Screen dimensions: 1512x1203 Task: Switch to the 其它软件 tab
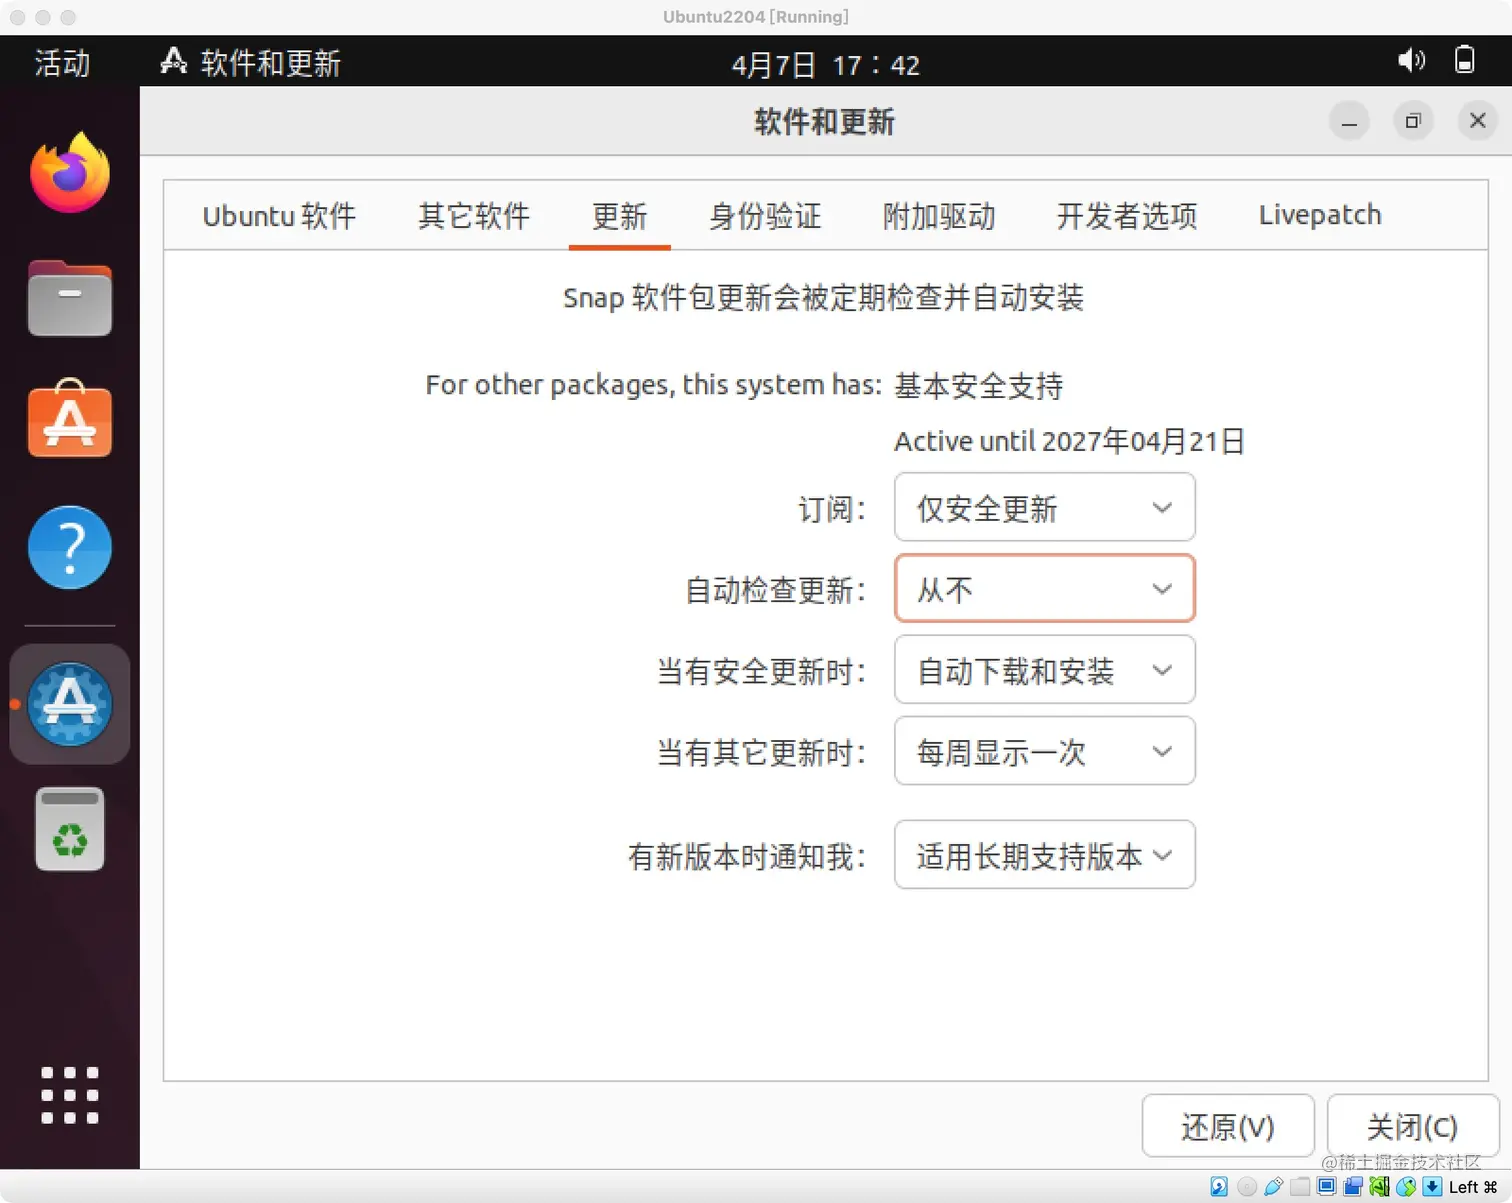pyautogui.click(x=474, y=216)
